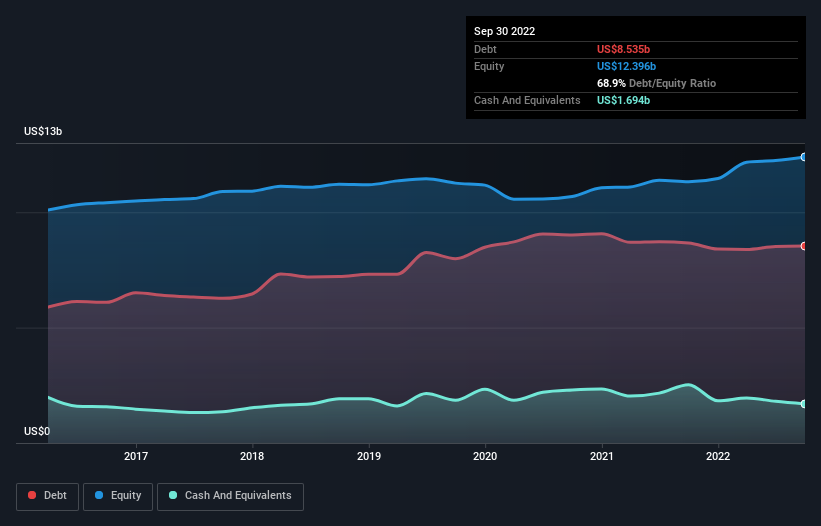Click the US$13b y-axis label

tap(43, 131)
